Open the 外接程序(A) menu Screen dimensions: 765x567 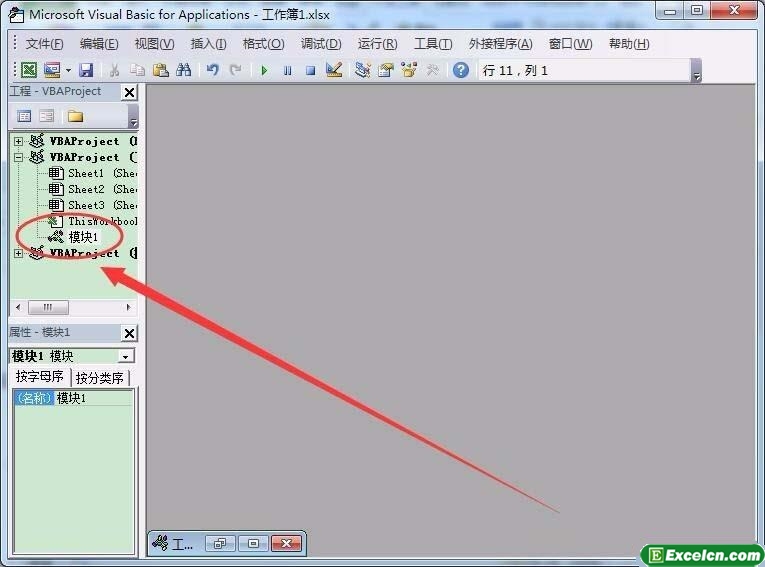pyautogui.click(x=501, y=44)
